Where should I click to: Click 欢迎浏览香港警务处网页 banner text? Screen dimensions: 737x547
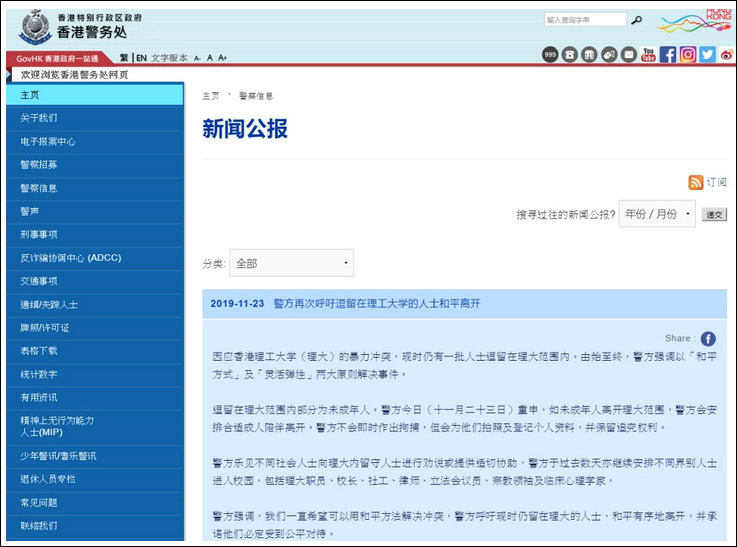pos(74,75)
